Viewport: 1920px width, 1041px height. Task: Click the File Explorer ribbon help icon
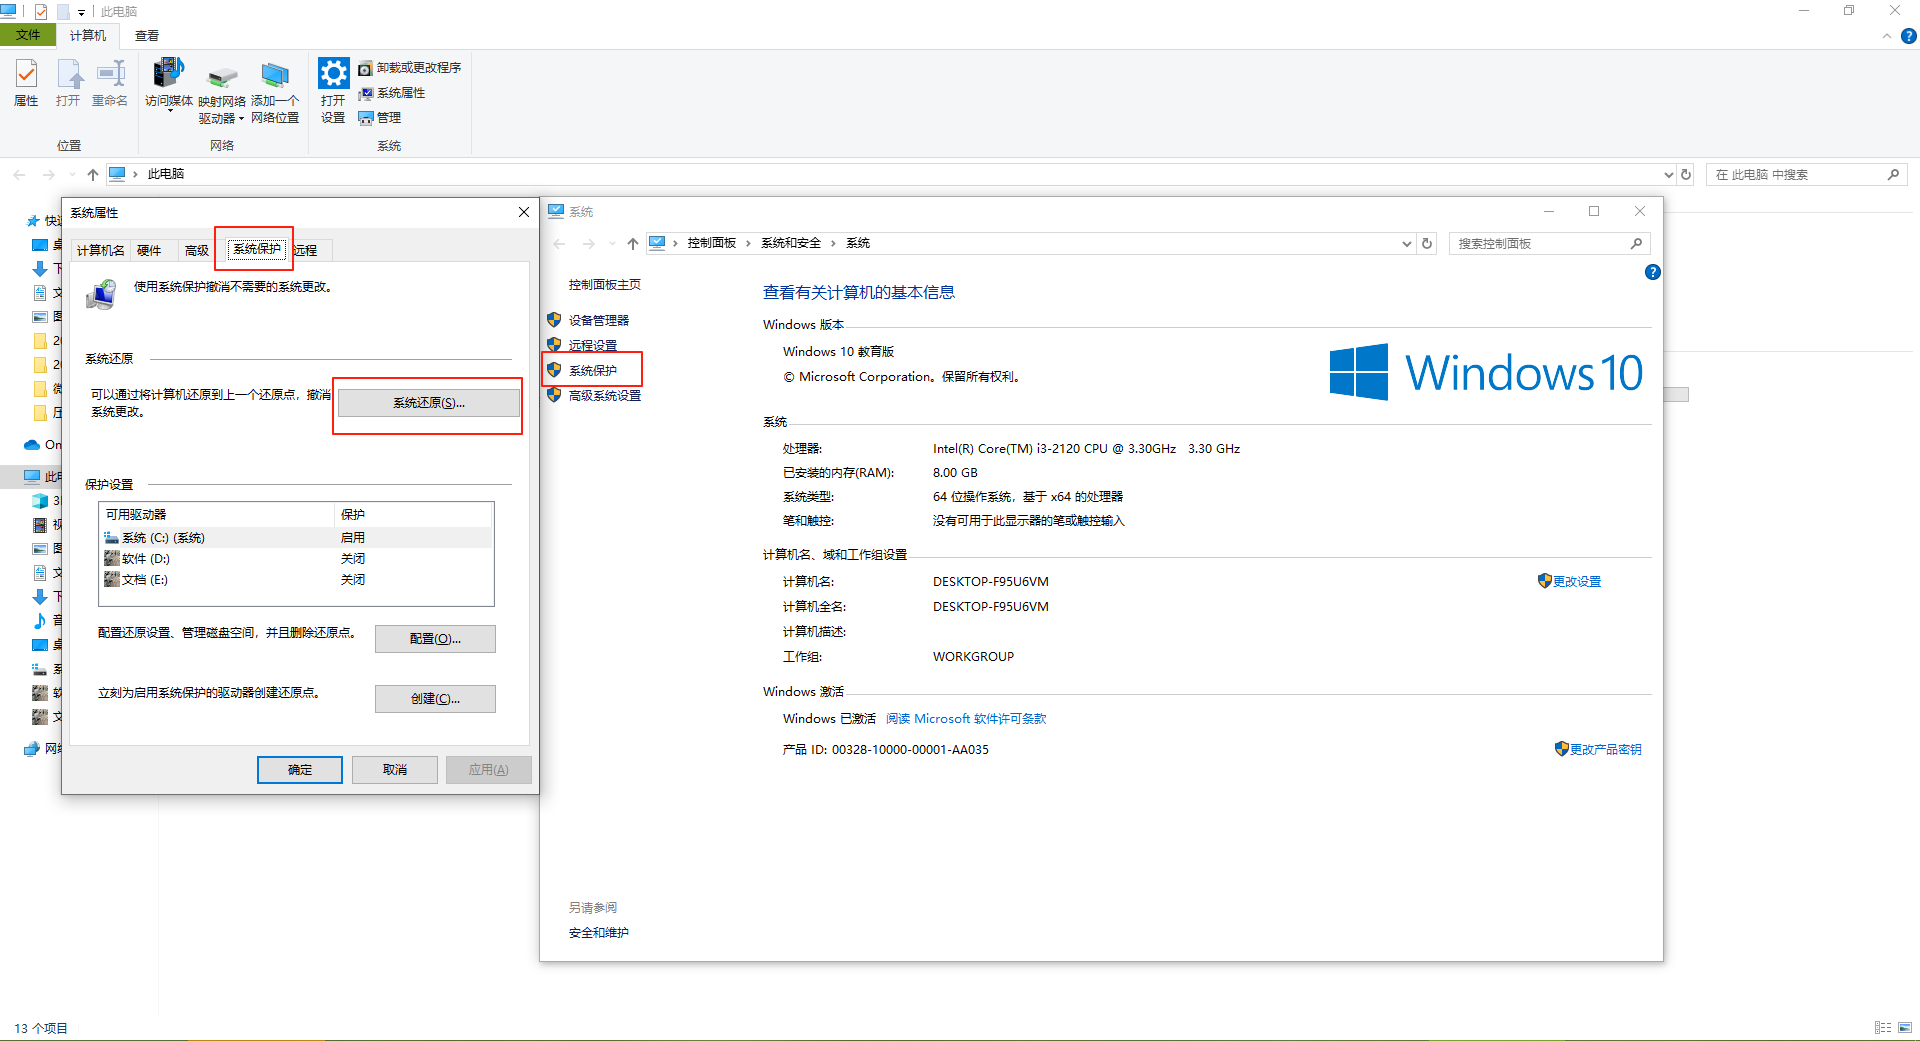1909,36
